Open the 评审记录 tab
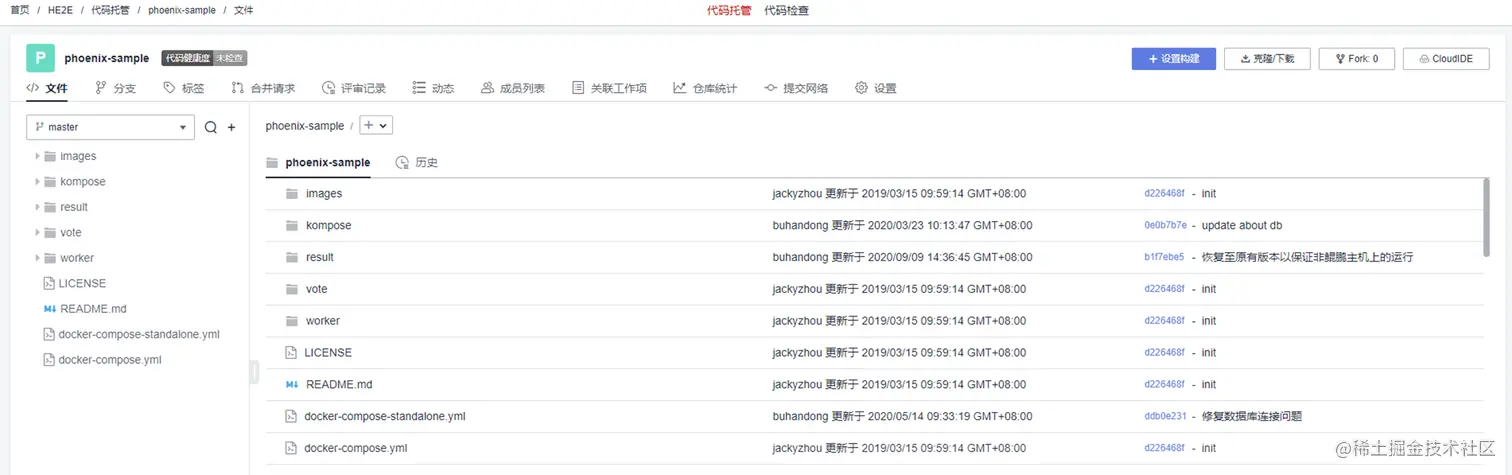The image size is (1512, 475). 353,88
